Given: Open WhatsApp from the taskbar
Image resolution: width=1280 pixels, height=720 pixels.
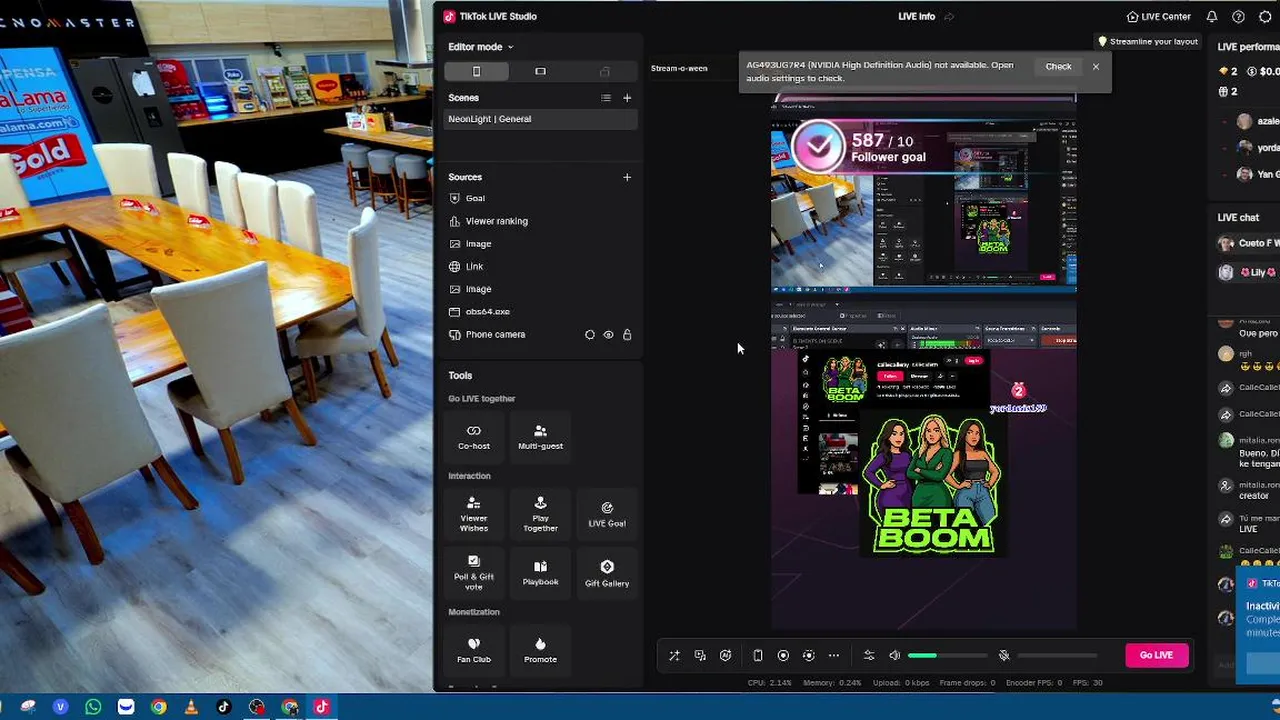Looking at the screenshot, I should point(93,707).
